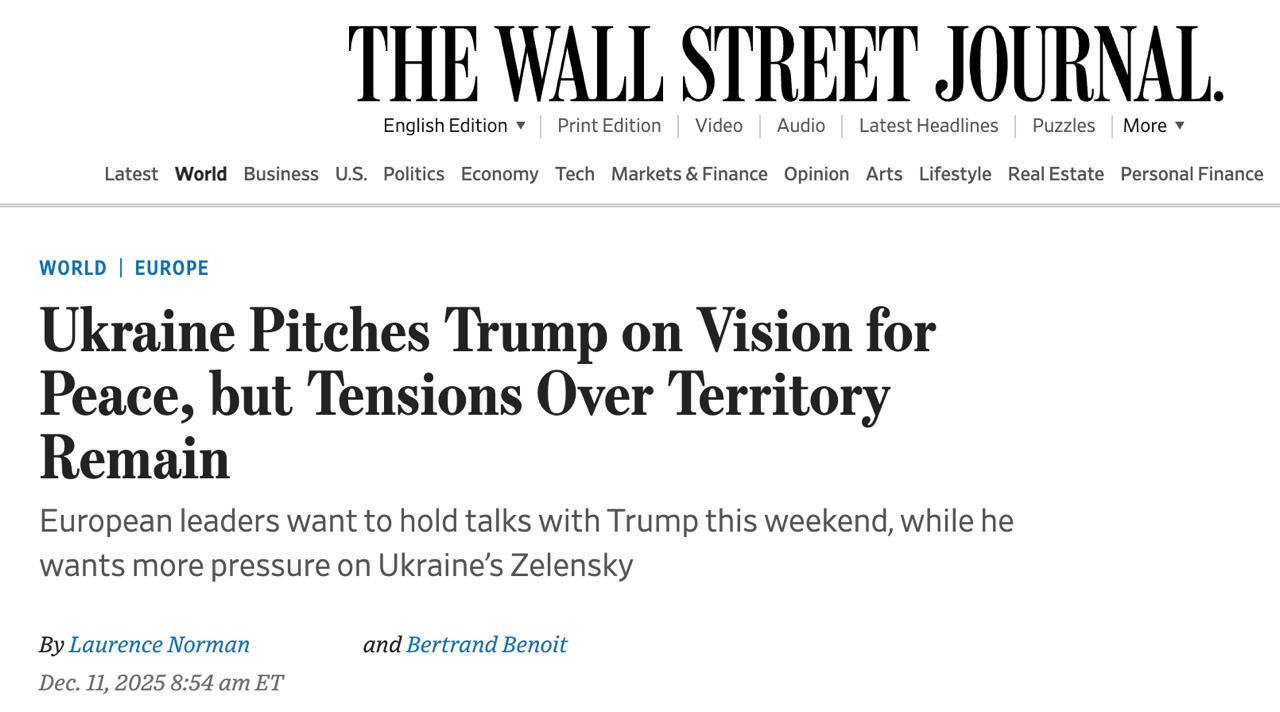The width and height of the screenshot is (1280, 712).
Task: Open author Bertrand Benoit's profile
Action: 487,645
